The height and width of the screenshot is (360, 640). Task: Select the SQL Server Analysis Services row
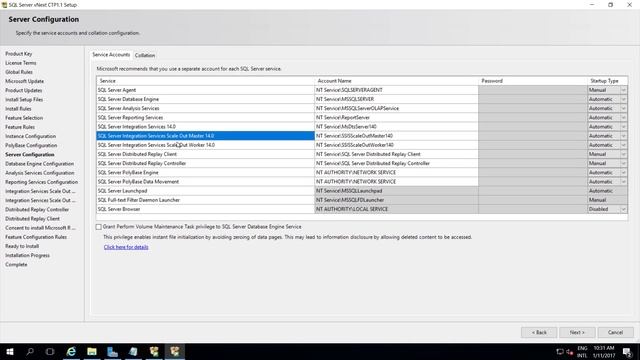[x=205, y=108]
